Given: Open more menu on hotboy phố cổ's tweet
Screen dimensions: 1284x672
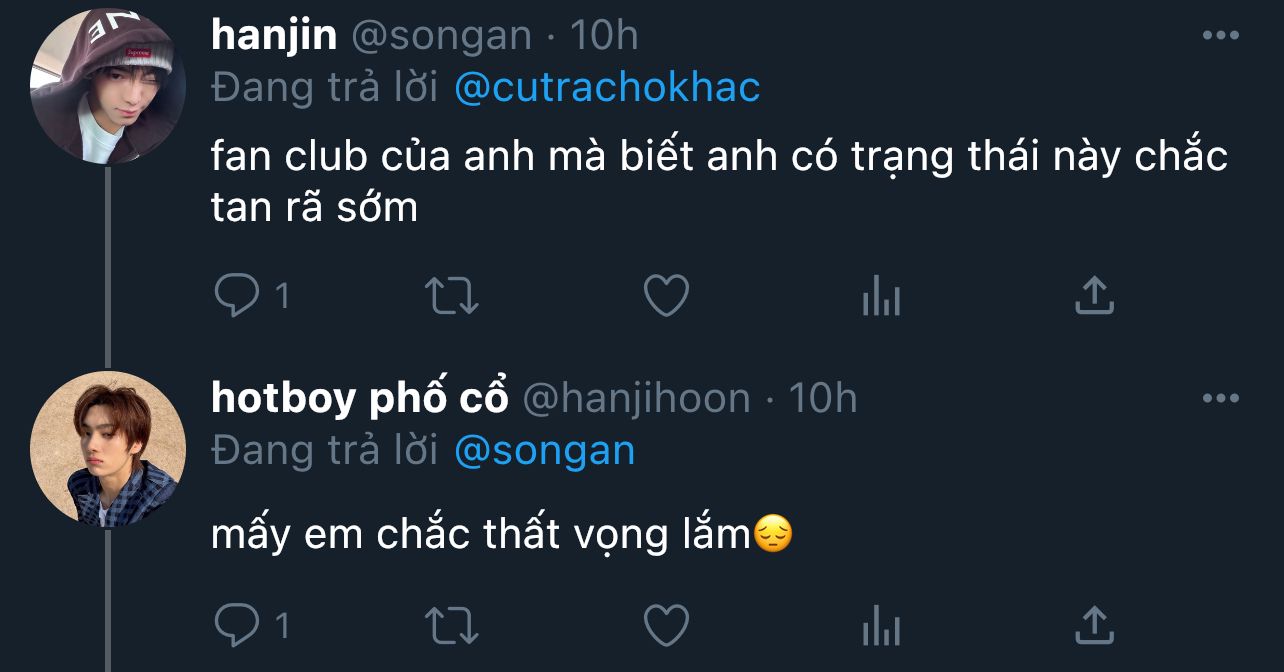Looking at the screenshot, I should point(1220,399).
